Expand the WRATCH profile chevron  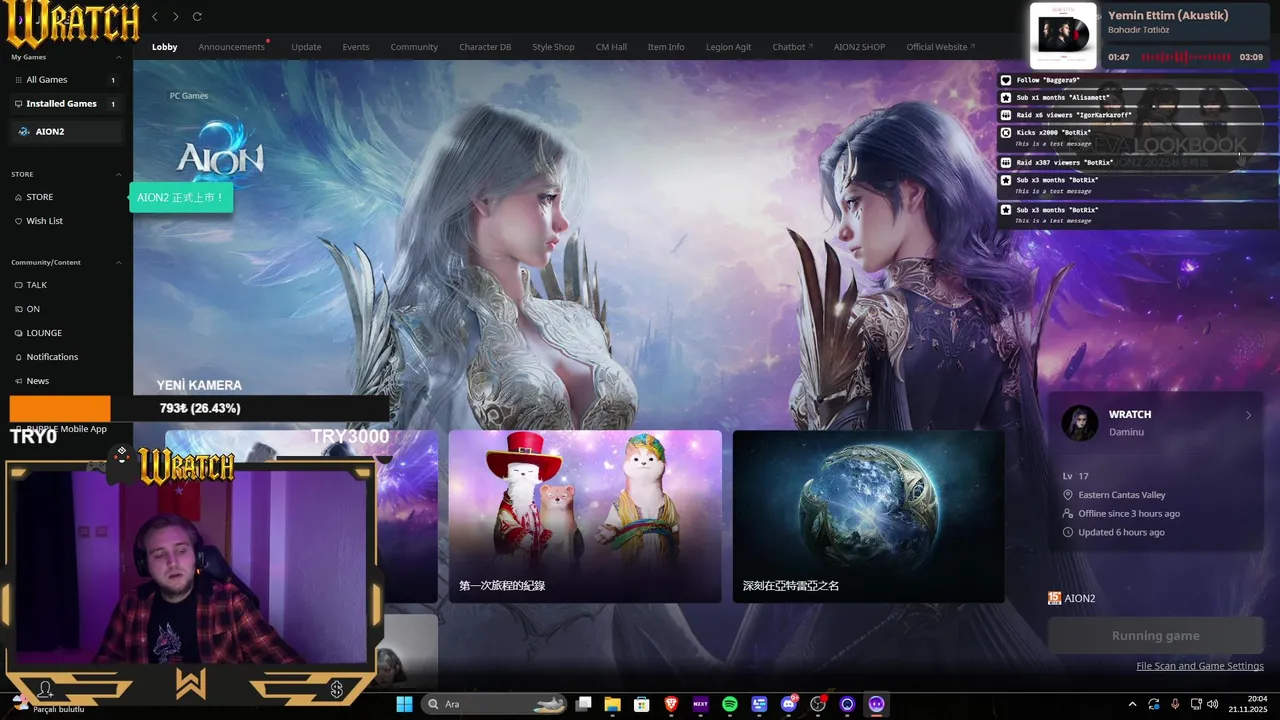tap(1248, 415)
